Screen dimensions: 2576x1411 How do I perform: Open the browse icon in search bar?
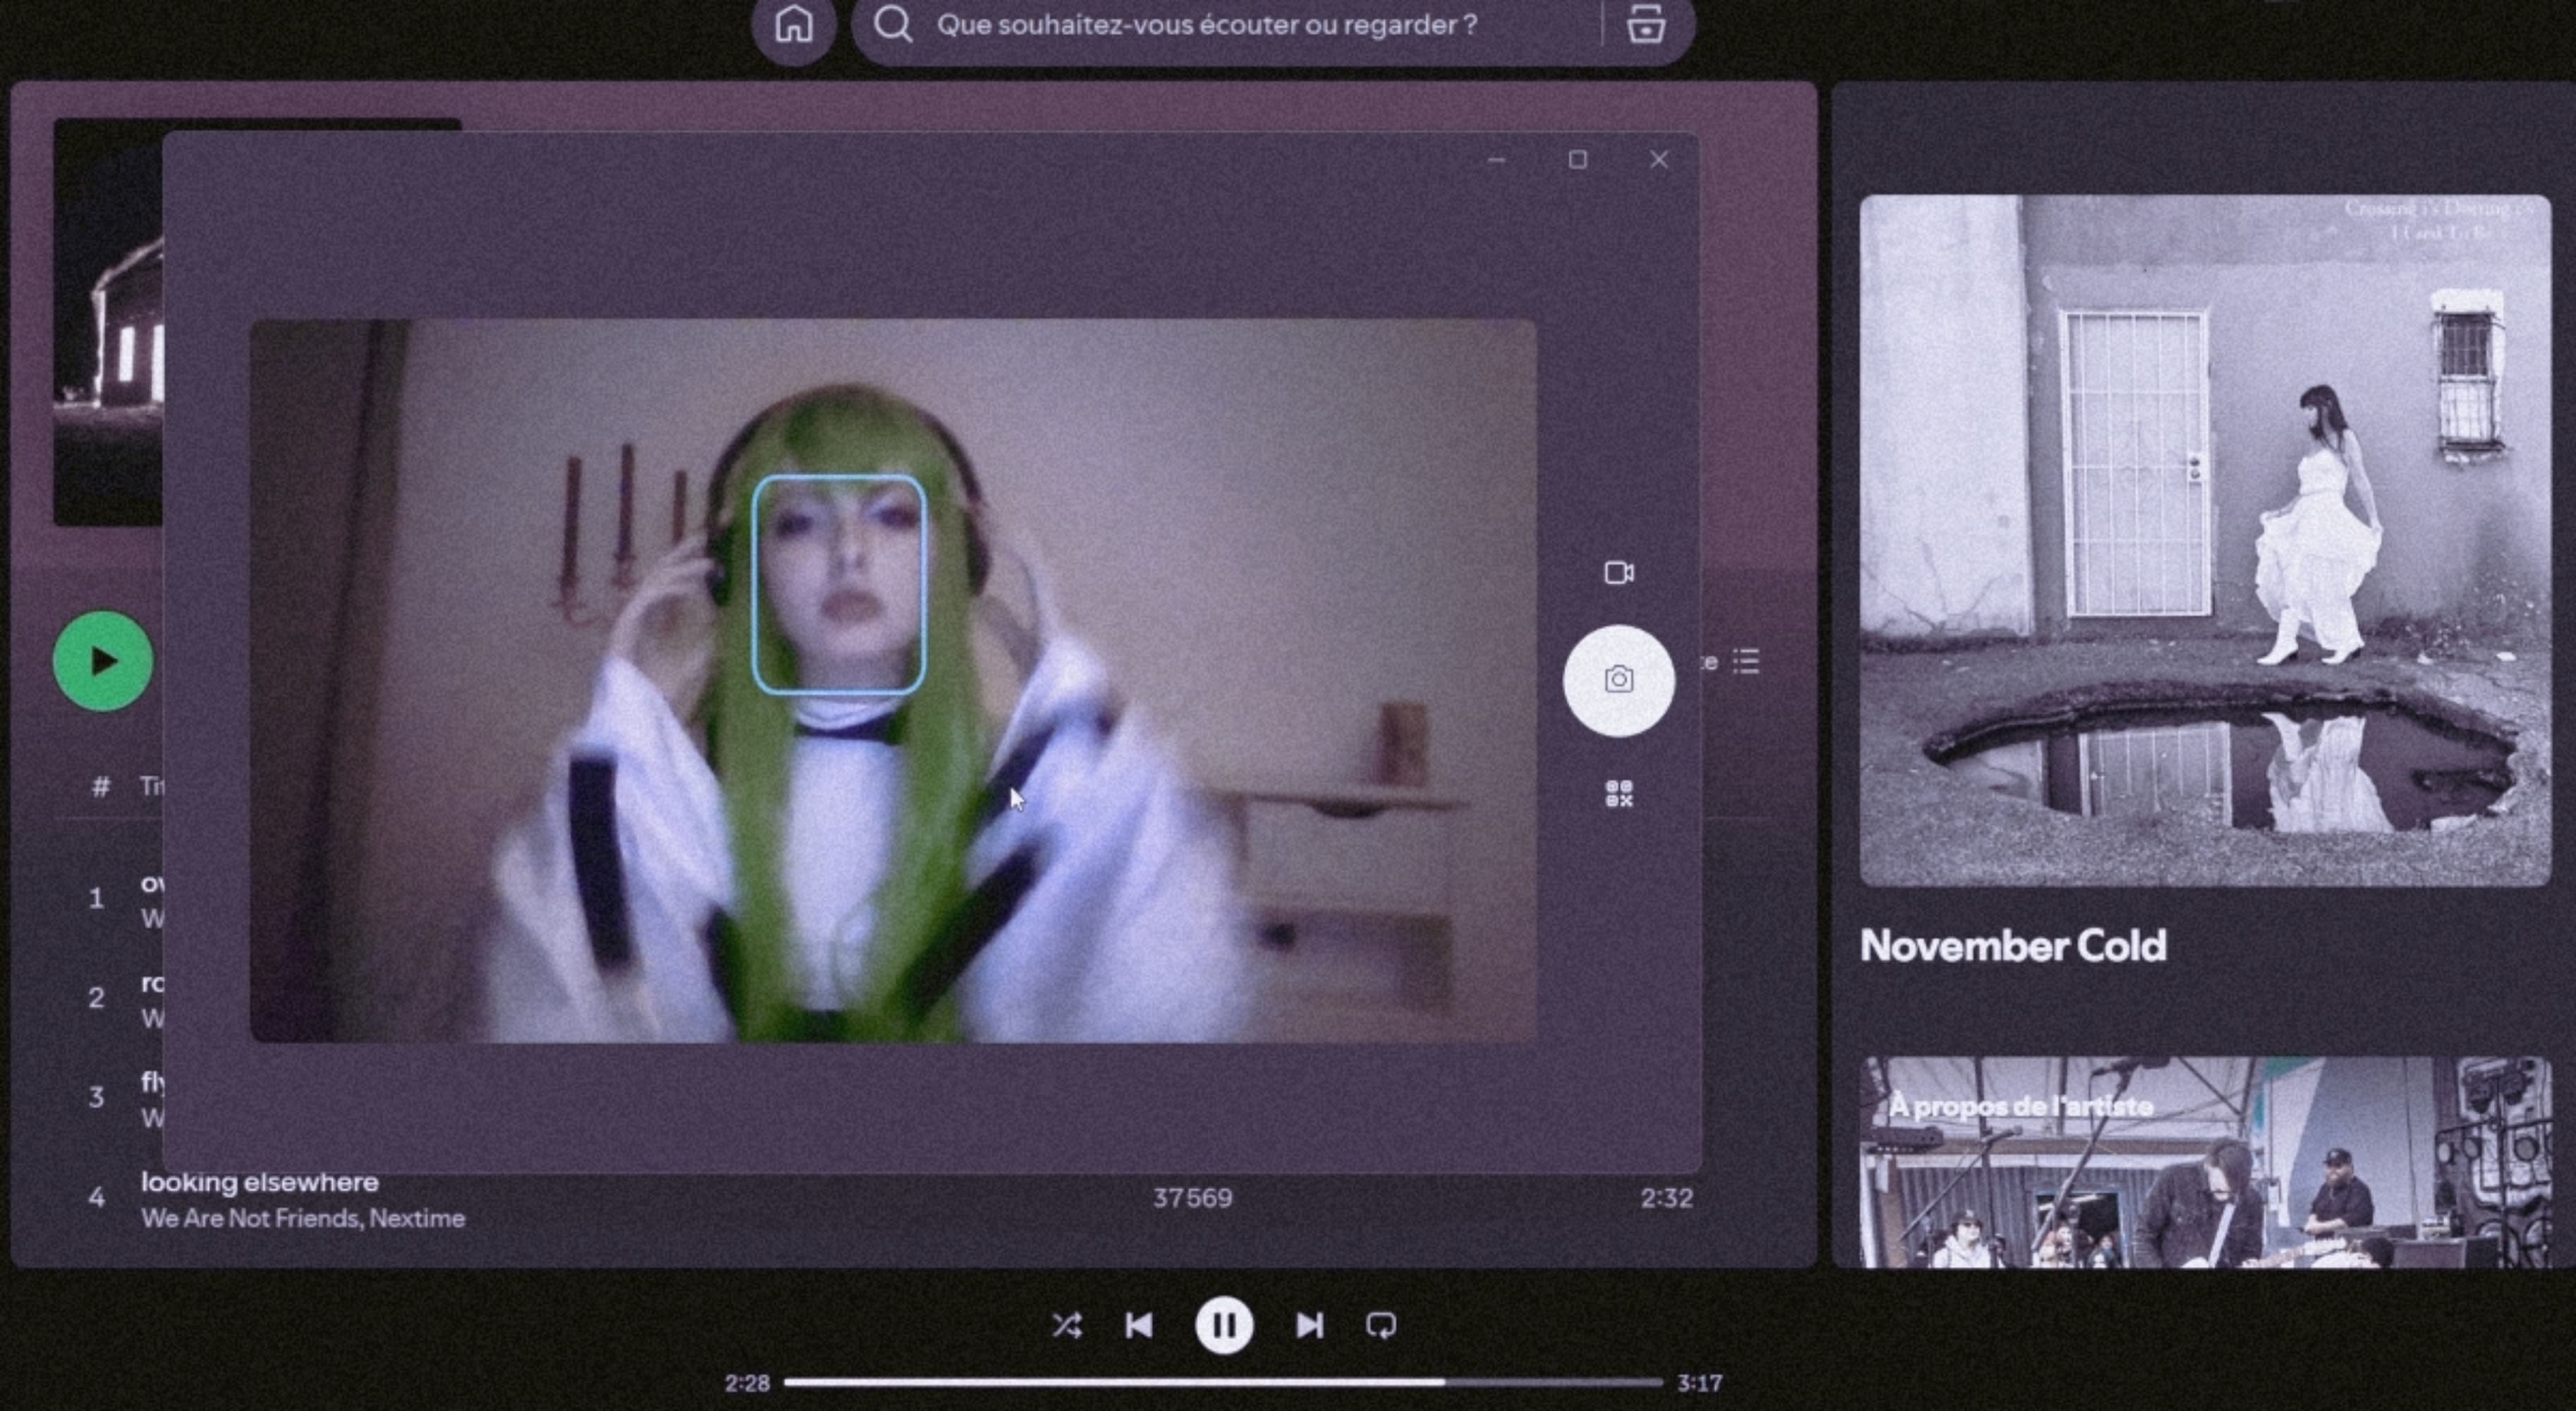(x=1645, y=25)
